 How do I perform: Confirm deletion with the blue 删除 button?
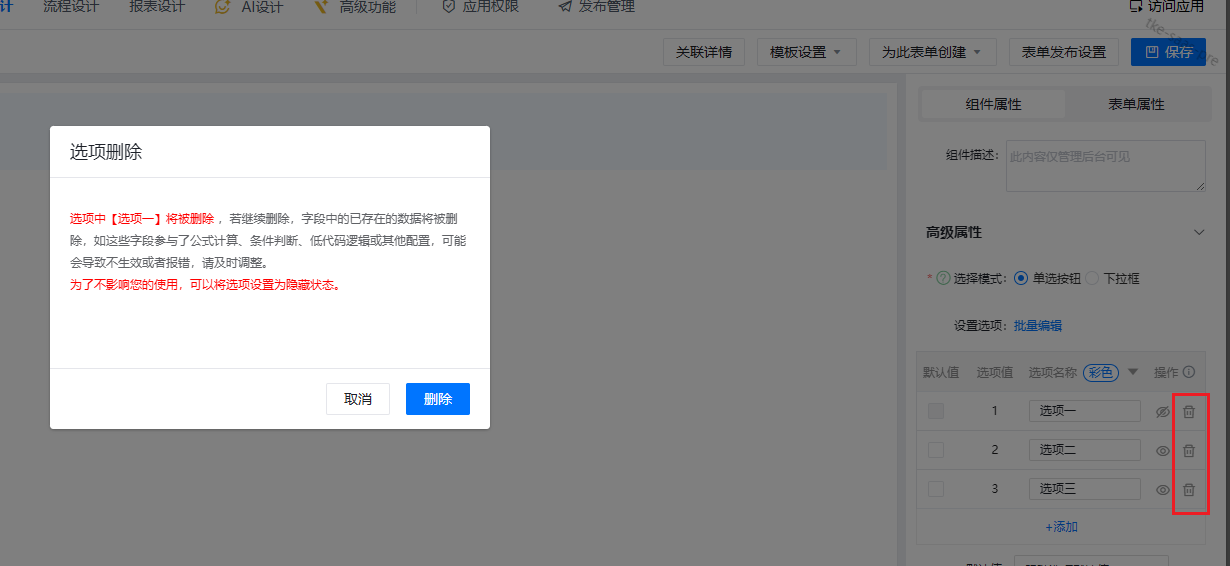[437, 399]
